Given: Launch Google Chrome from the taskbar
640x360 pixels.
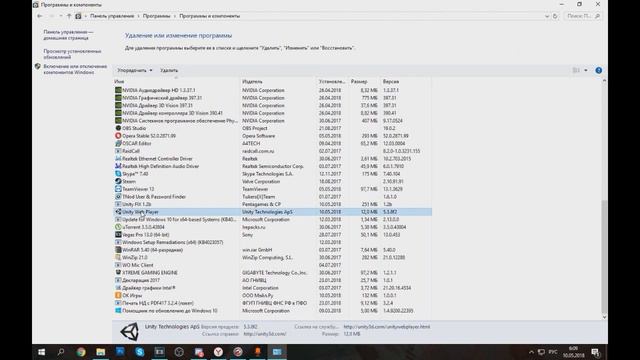Looking at the screenshot, I should [81, 352].
